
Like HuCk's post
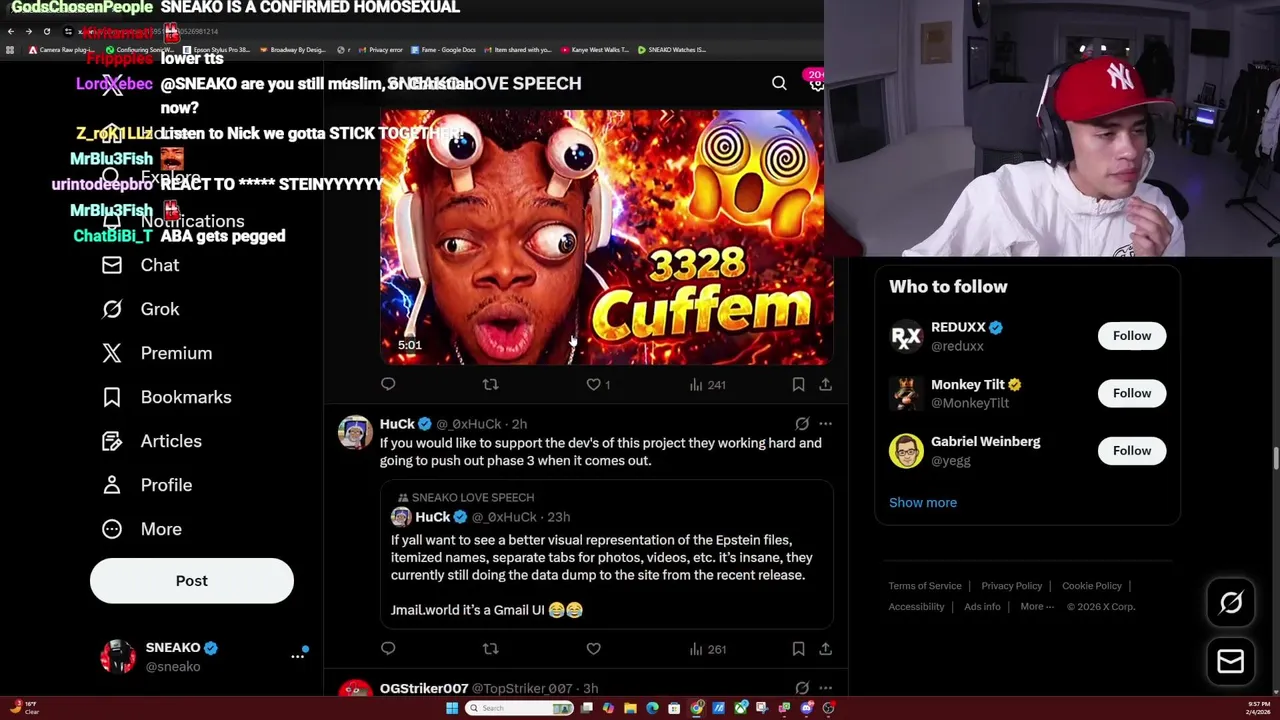pos(593,649)
